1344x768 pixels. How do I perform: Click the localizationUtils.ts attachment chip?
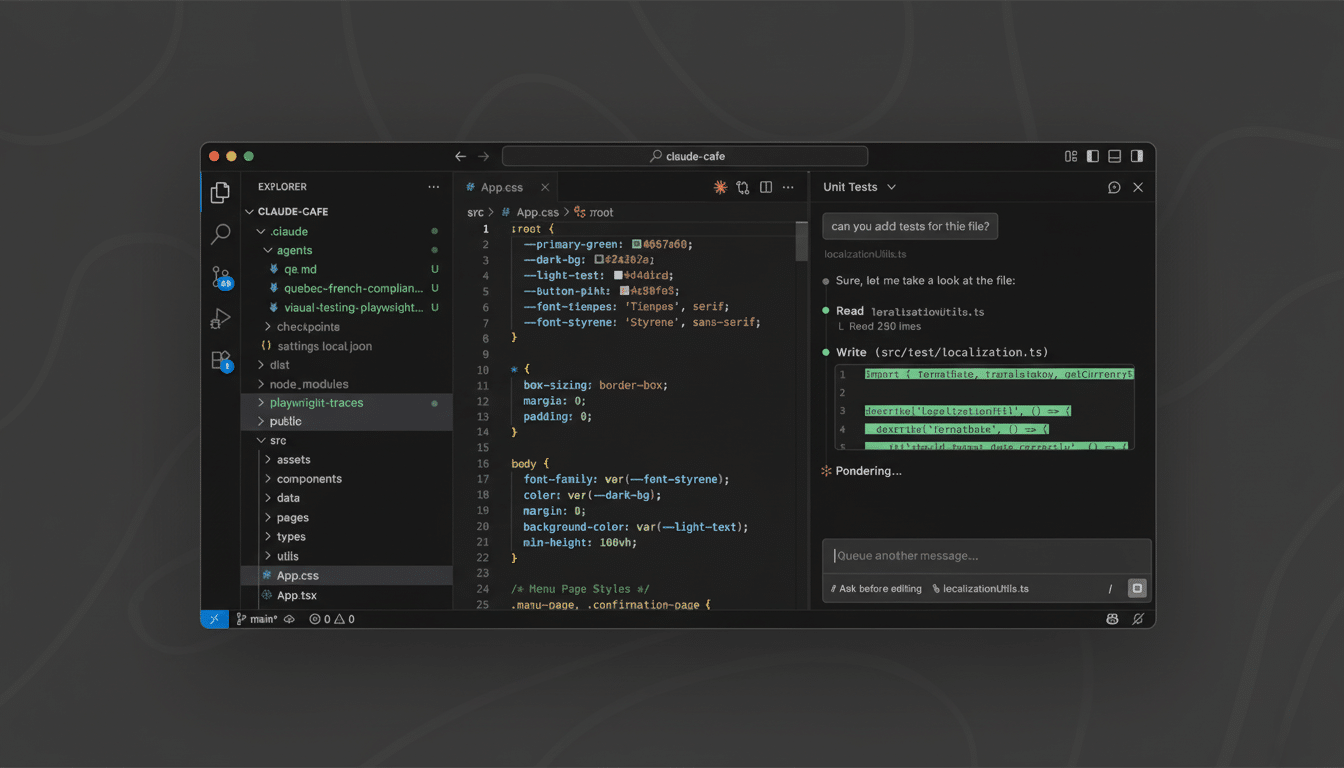coord(980,589)
